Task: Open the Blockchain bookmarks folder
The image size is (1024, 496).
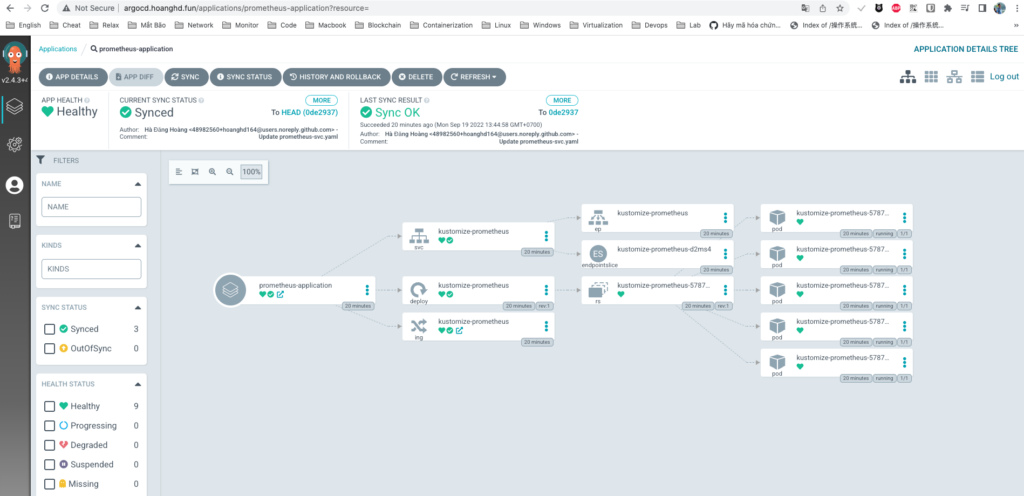Action: (377, 25)
